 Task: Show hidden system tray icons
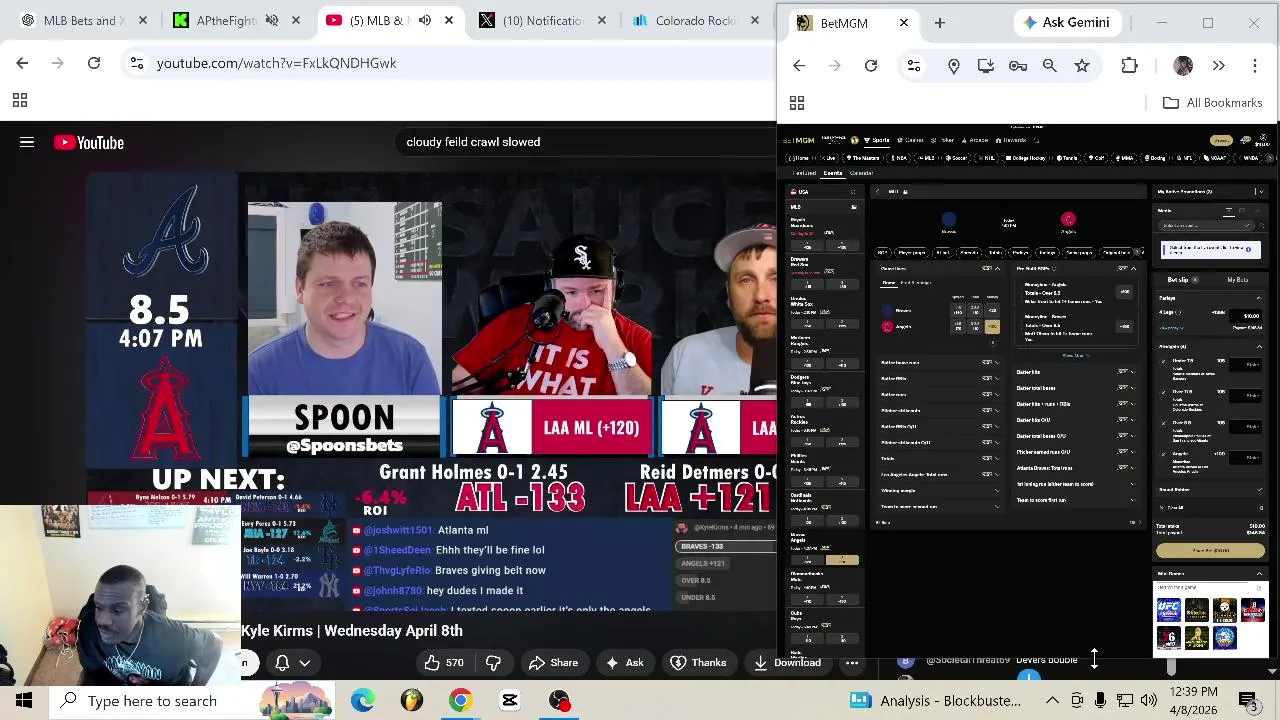coord(1052,700)
